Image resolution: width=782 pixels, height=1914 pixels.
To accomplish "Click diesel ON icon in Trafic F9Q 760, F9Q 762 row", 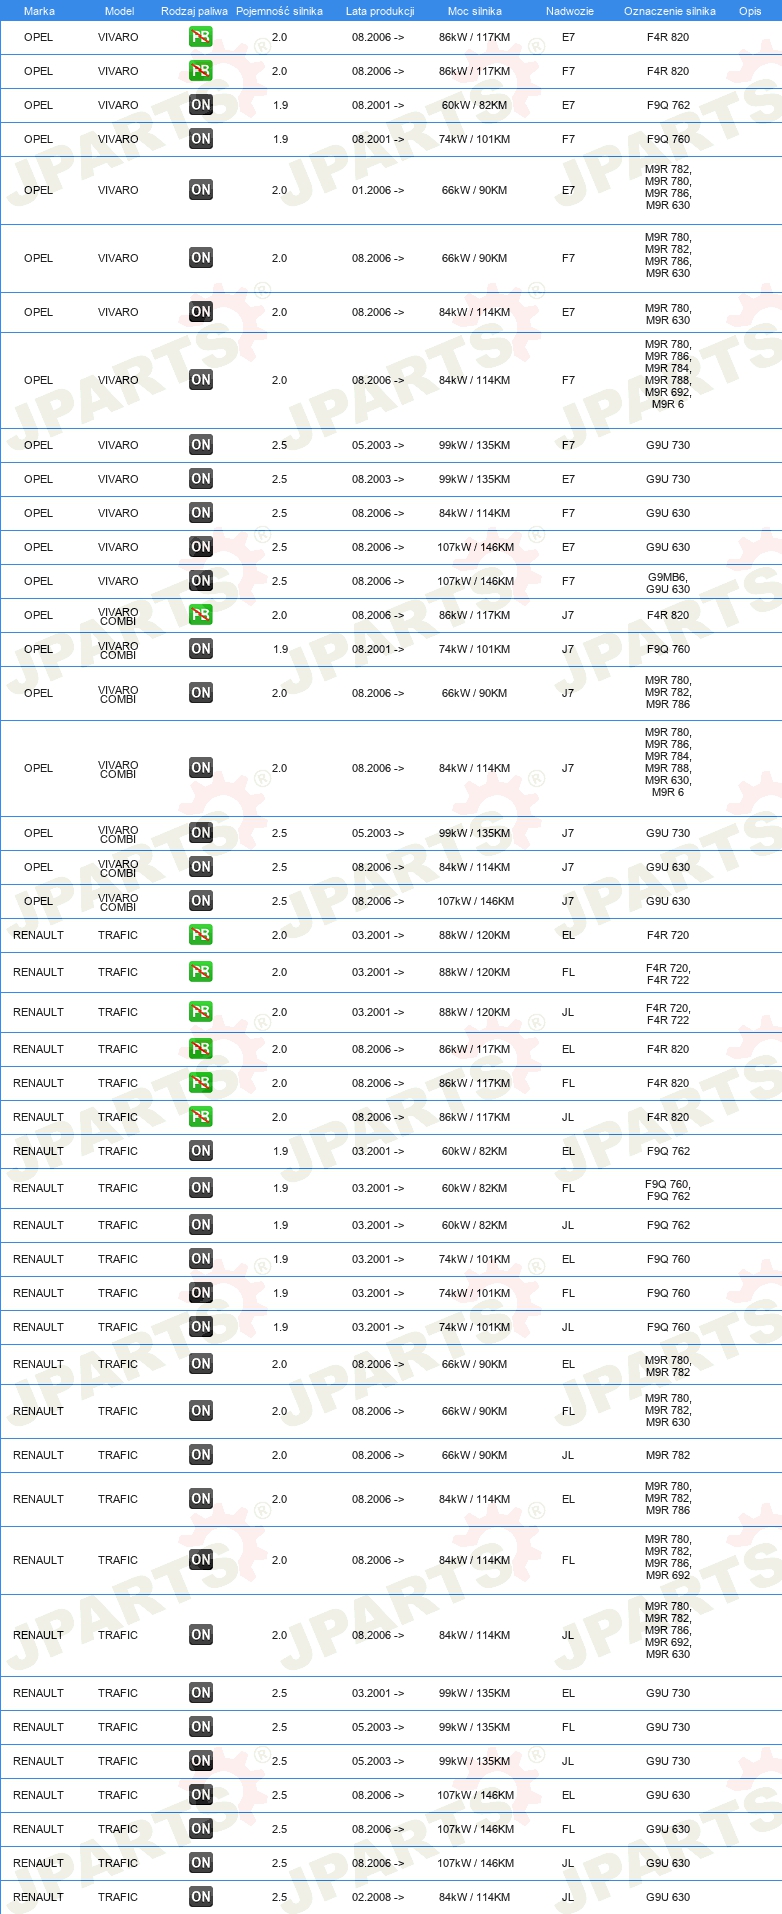I will tap(201, 1188).
